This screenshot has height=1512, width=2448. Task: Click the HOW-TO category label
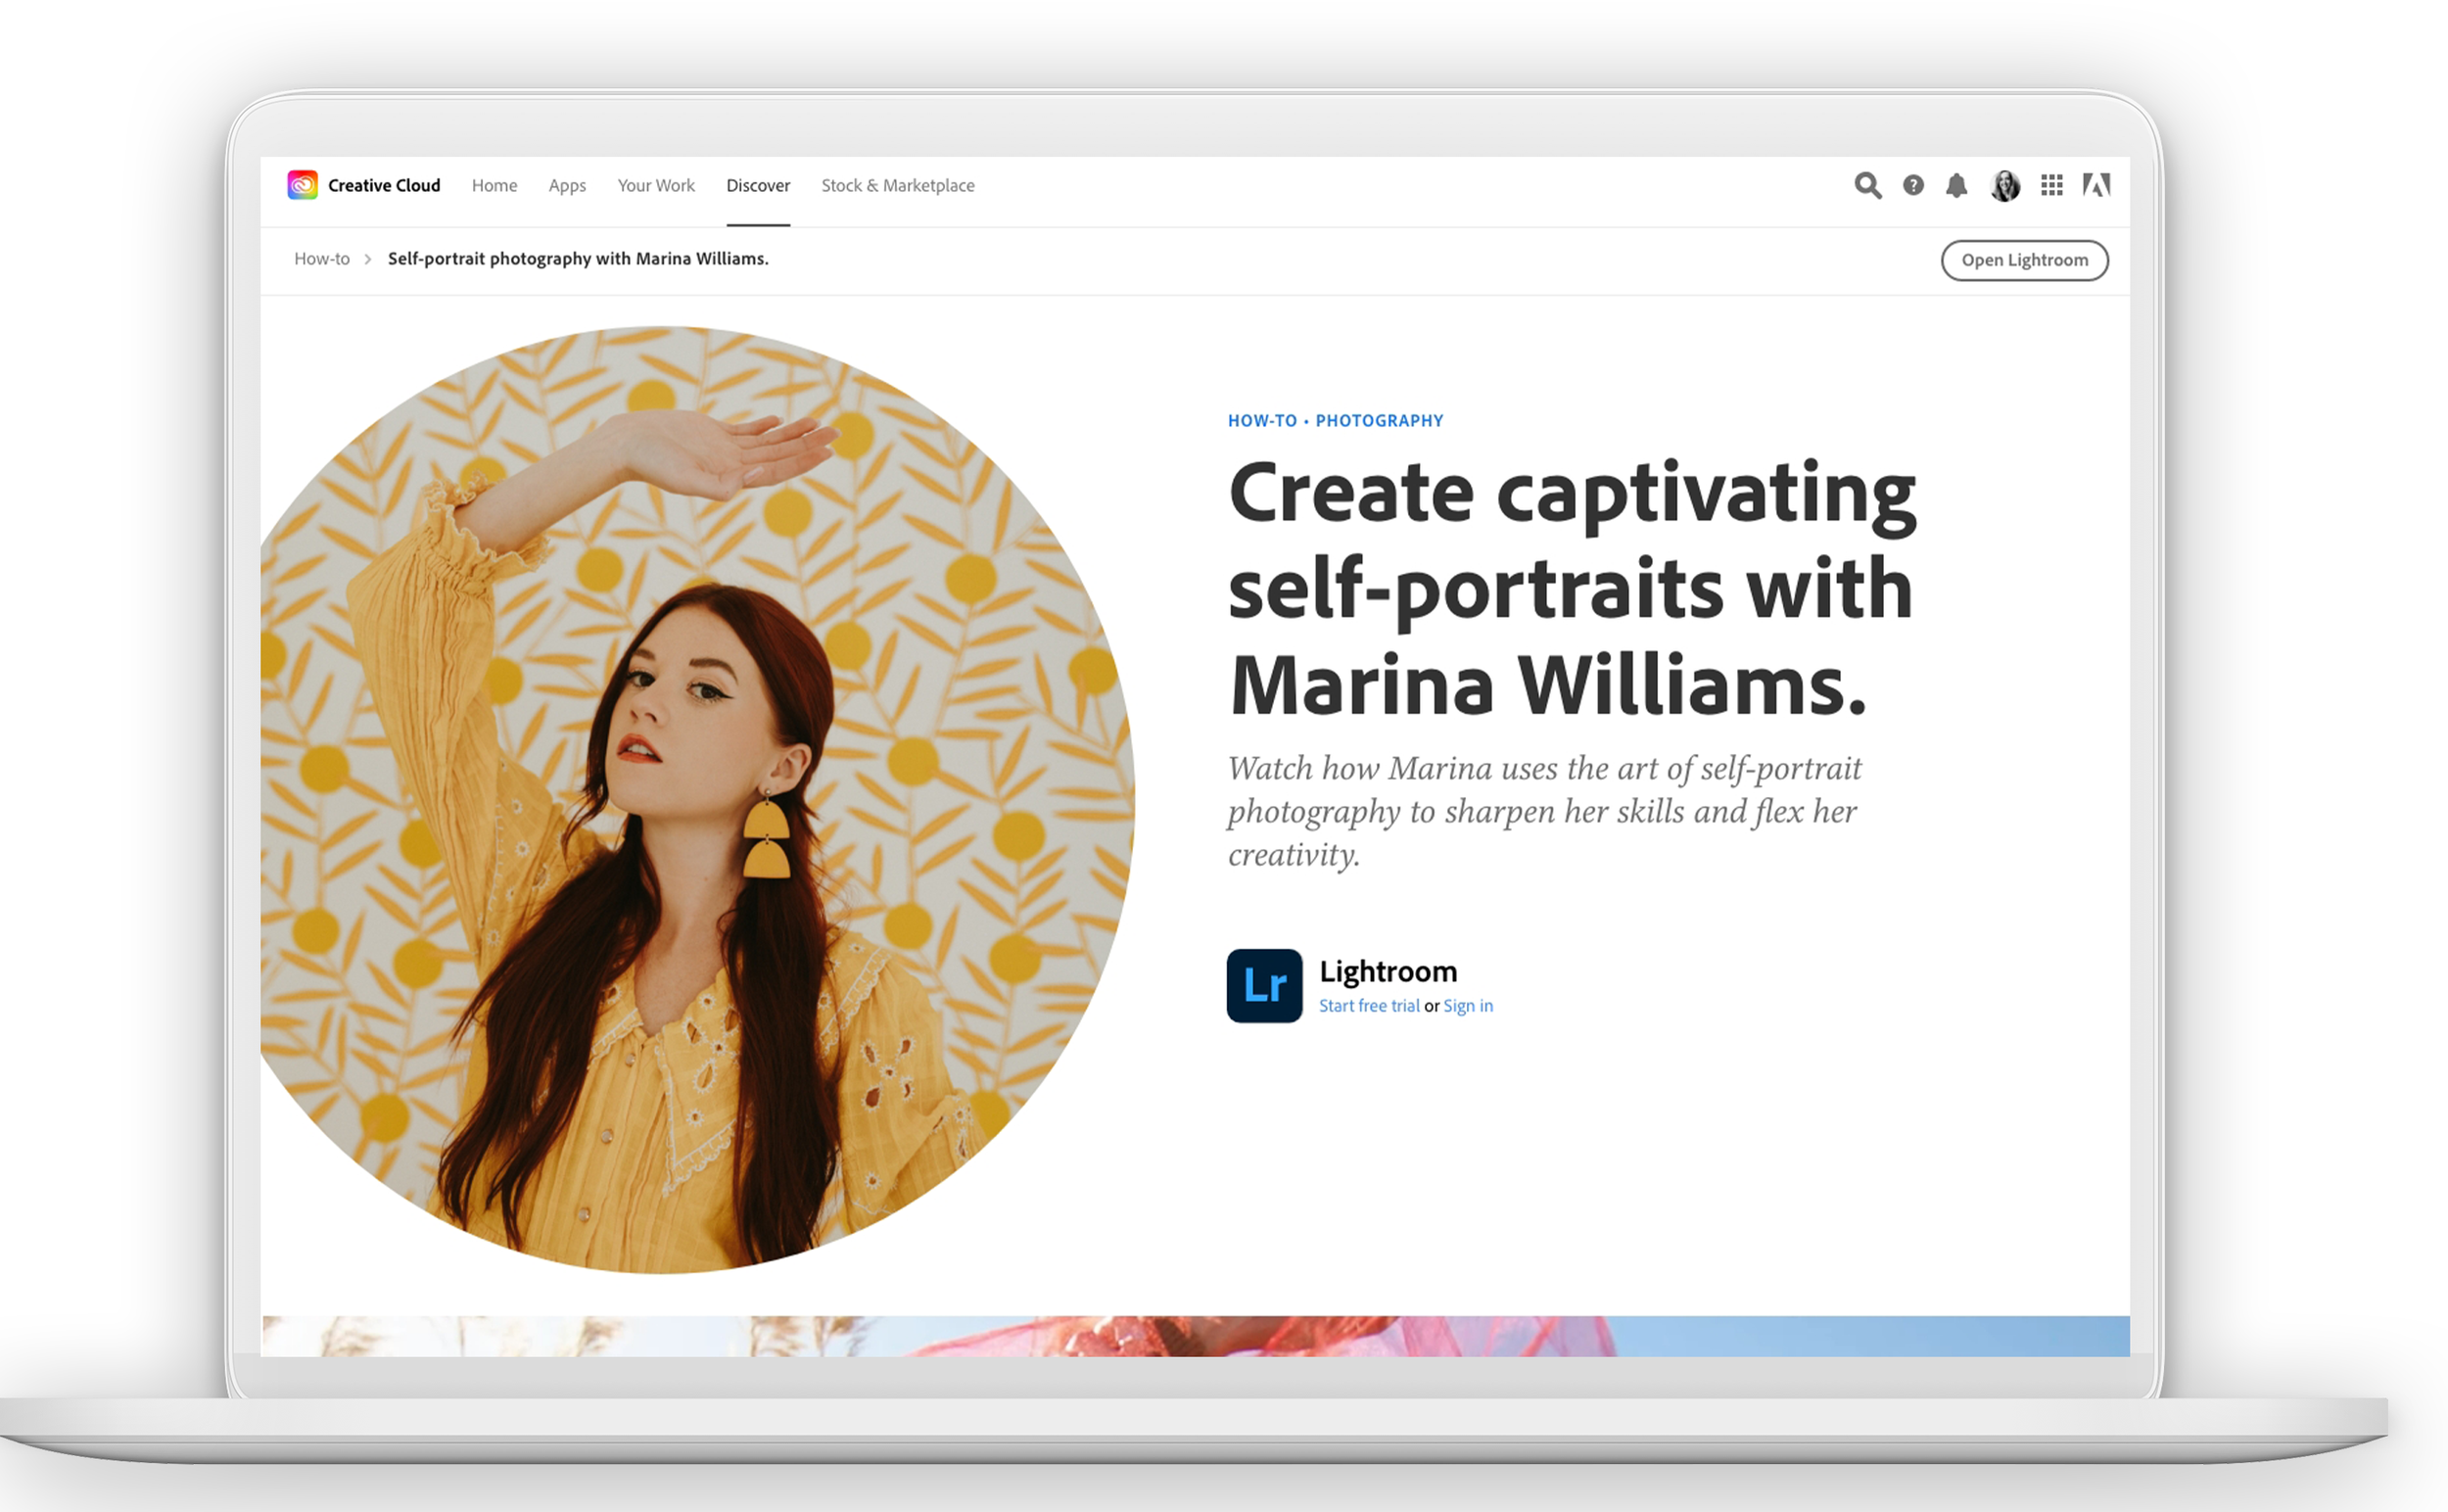(1262, 420)
